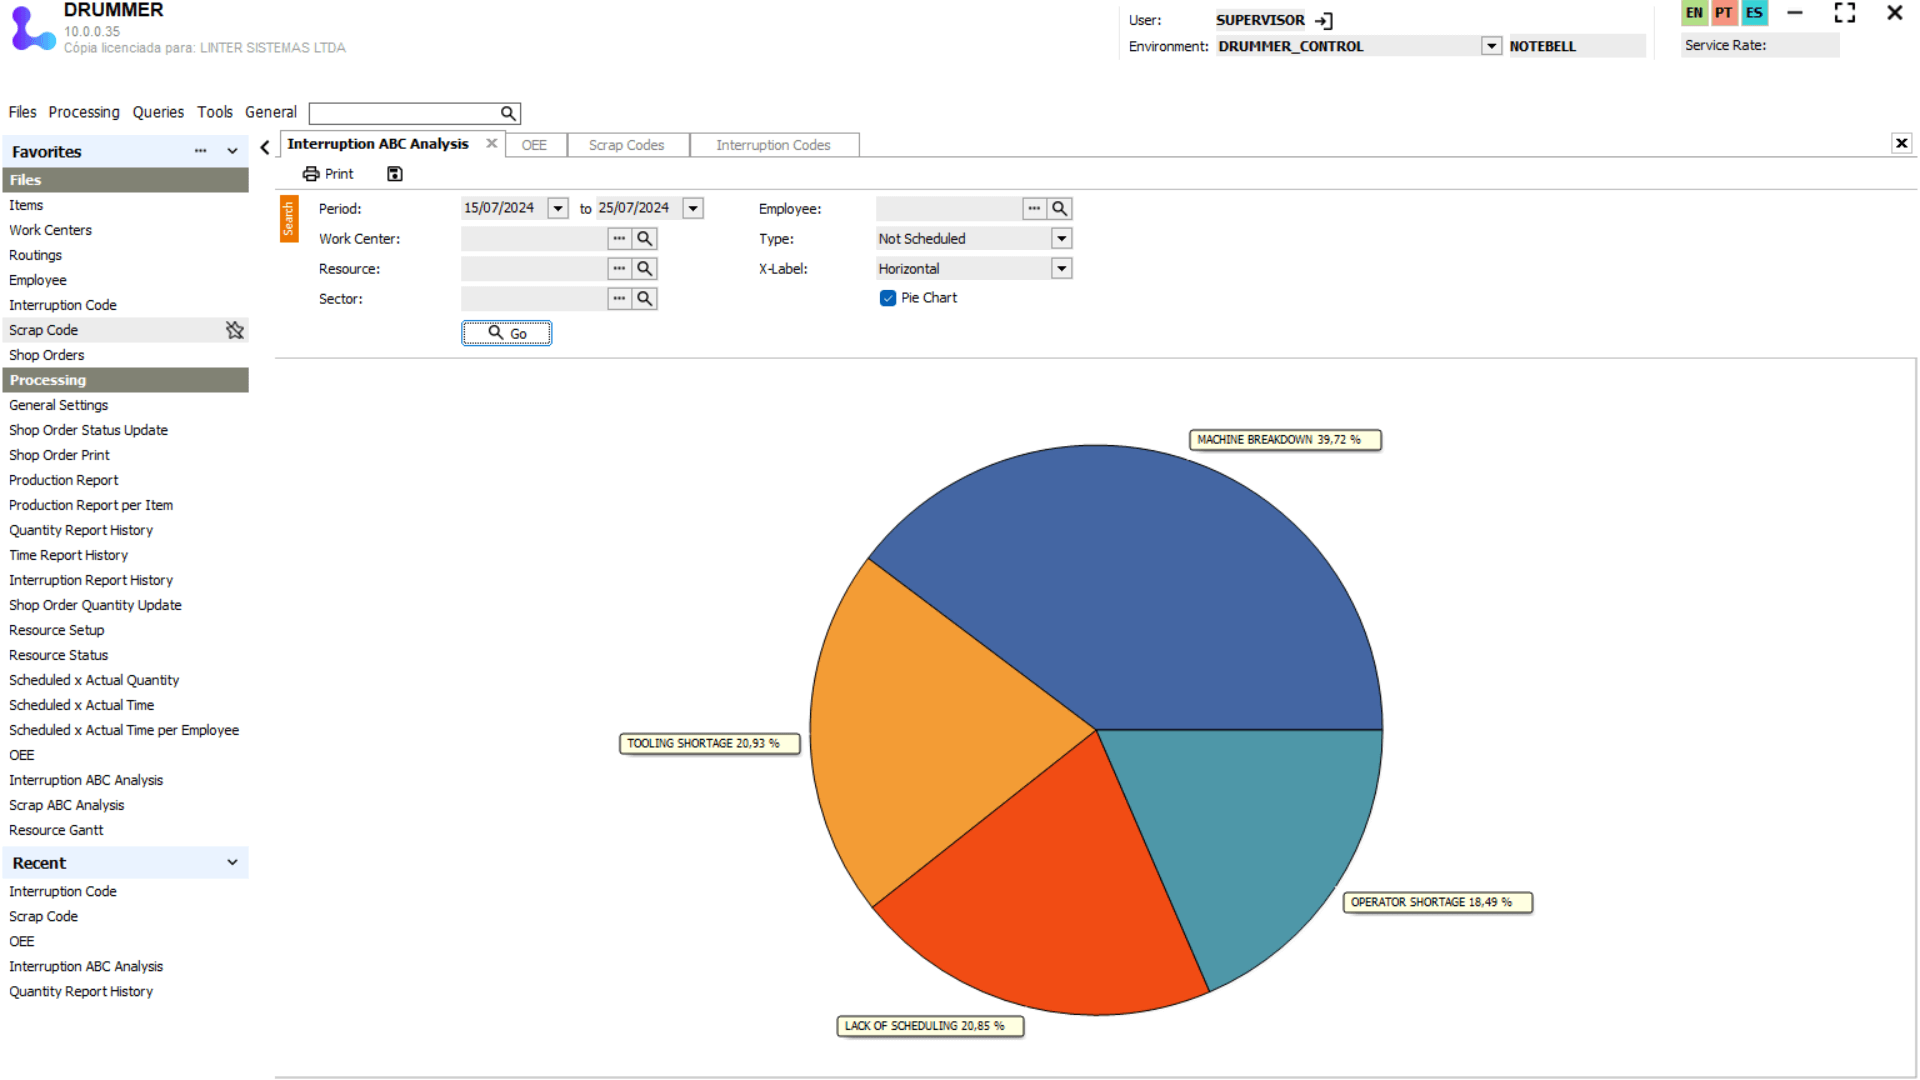The image size is (1920, 1080).
Task: Uncheck the Pie Chart checkbox
Action: click(888, 298)
